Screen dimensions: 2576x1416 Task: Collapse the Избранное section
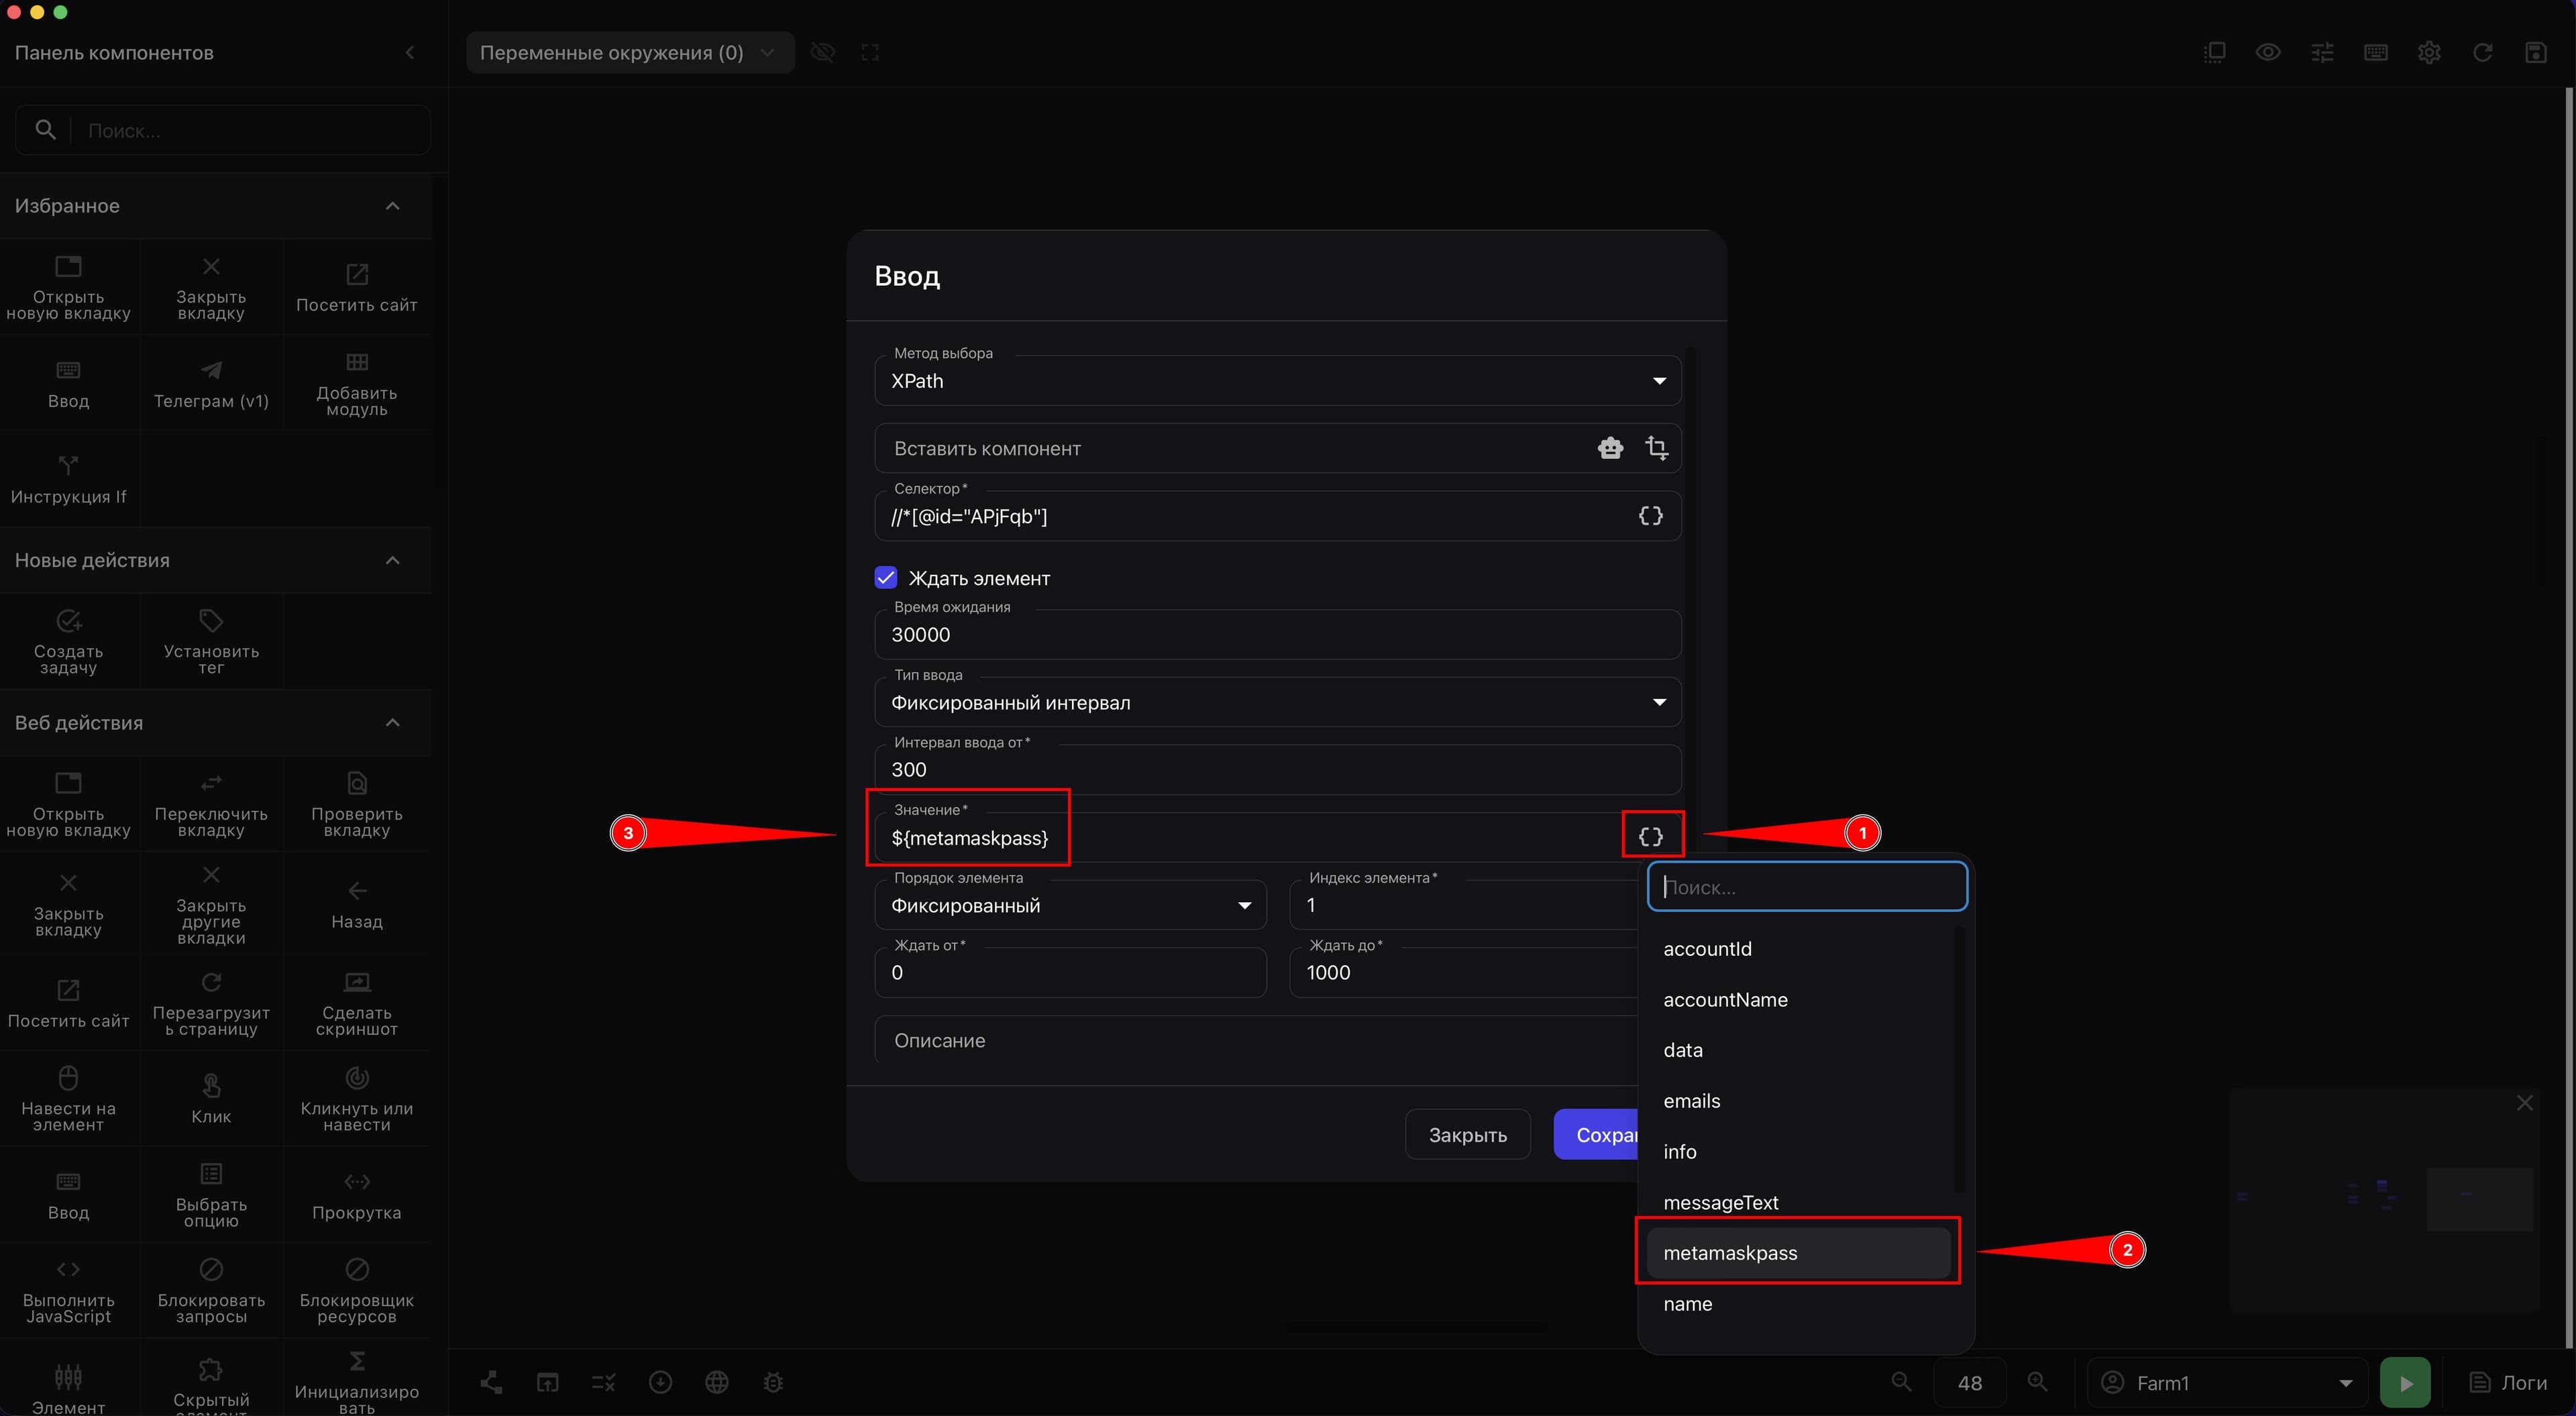click(x=393, y=206)
